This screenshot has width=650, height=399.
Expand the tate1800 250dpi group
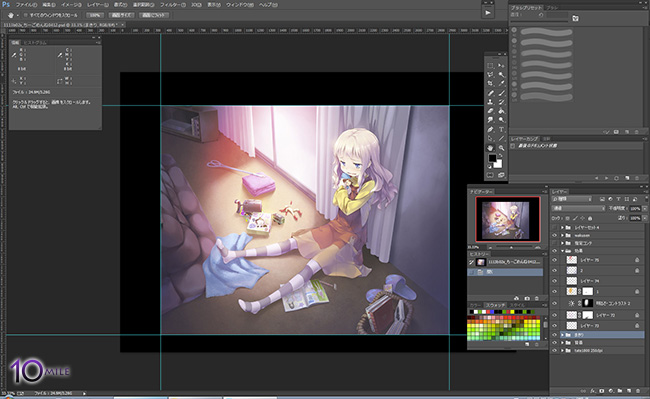[563, 351]
